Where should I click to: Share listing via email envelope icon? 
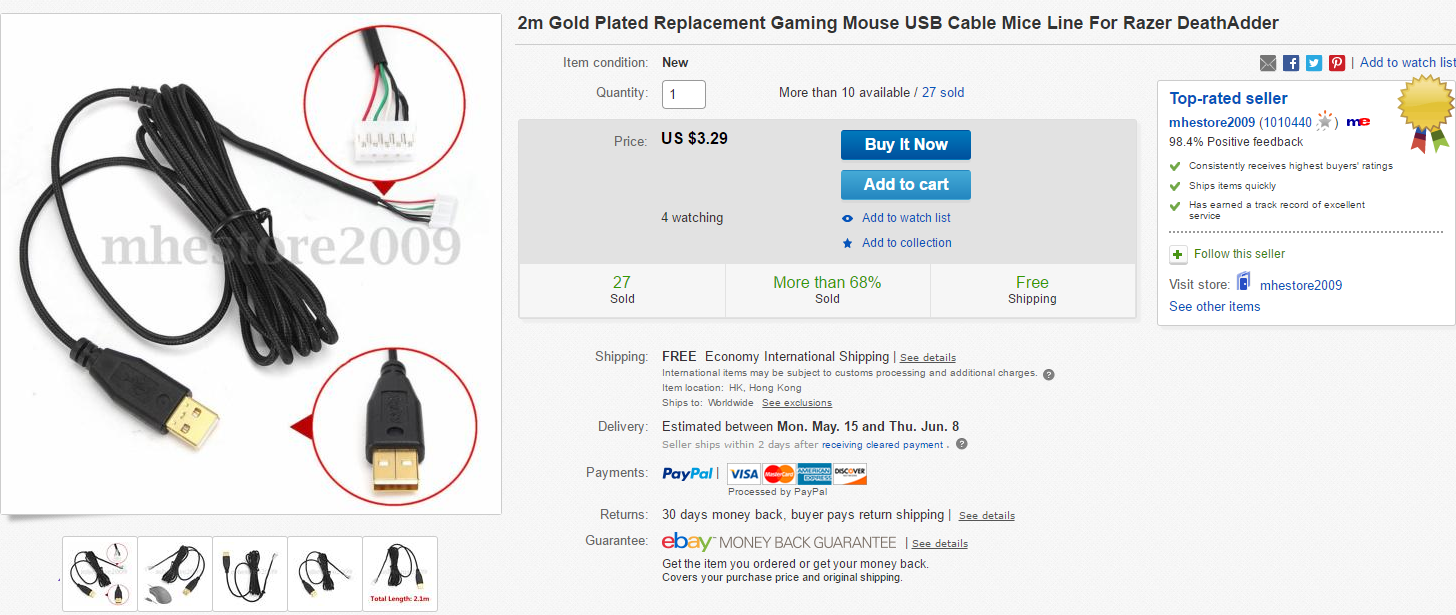point(1268,63)
